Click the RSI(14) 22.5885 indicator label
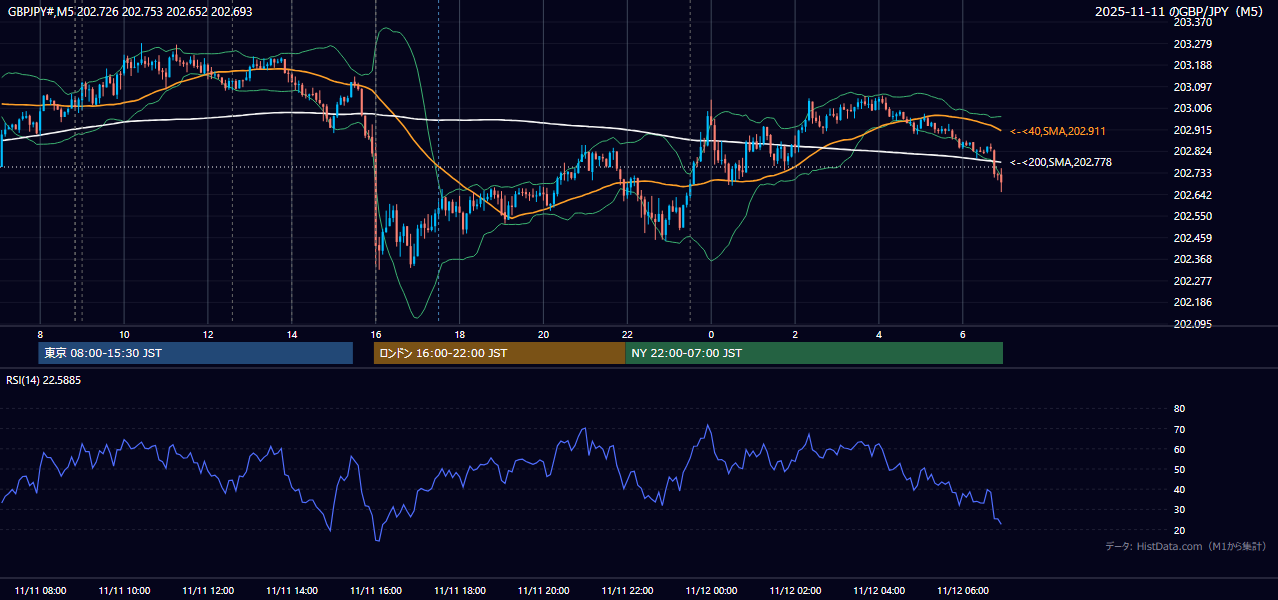This screenshot has width=1278, height=600. (x=44, y=380)
